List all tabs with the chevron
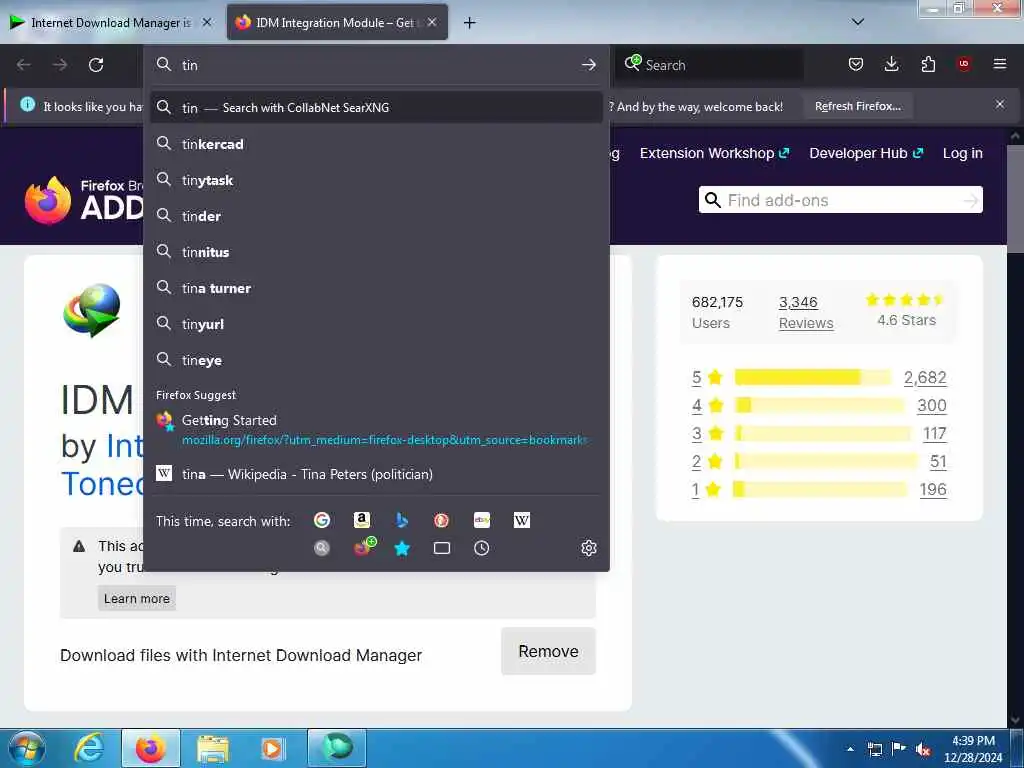The image size is (1024, 768). point(858,22)
